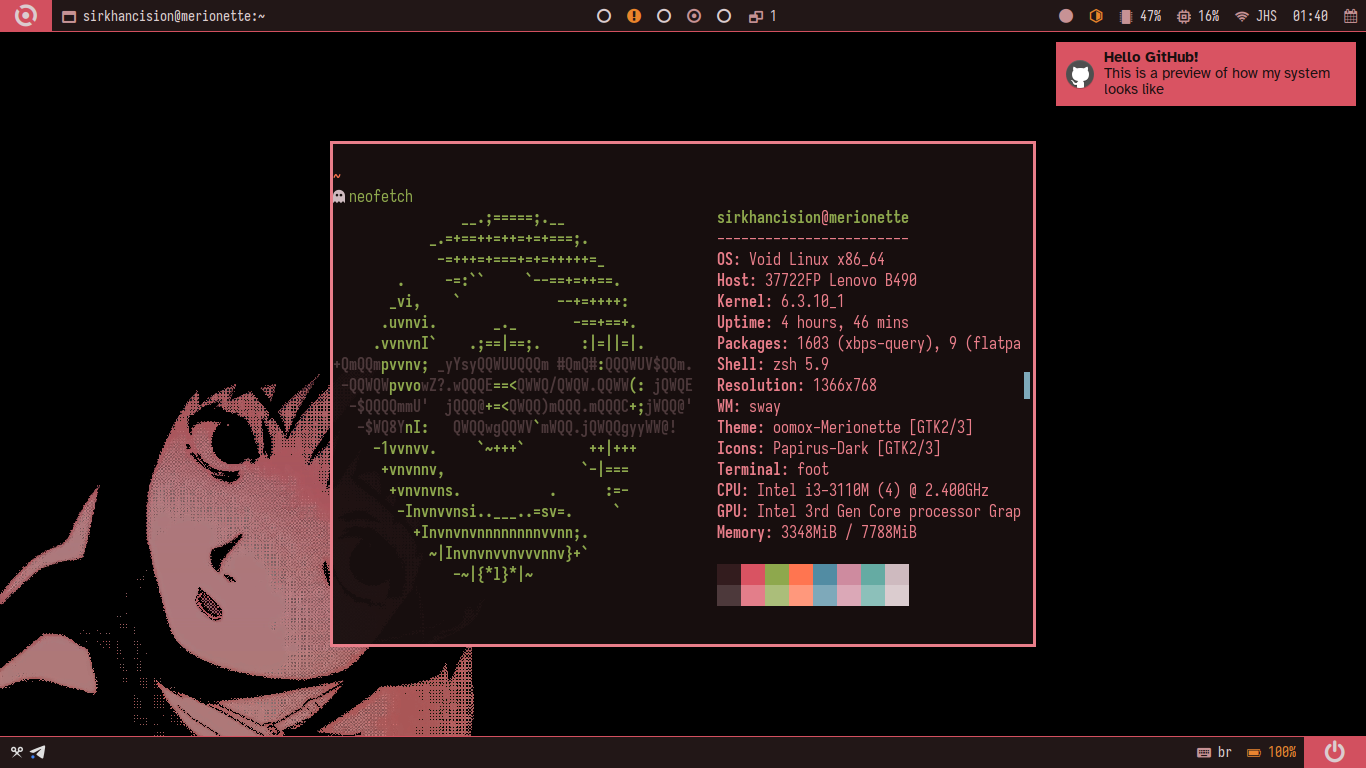Switch to the fifth workspace circle
1366x768 pixels.
(x=724, y=16)
